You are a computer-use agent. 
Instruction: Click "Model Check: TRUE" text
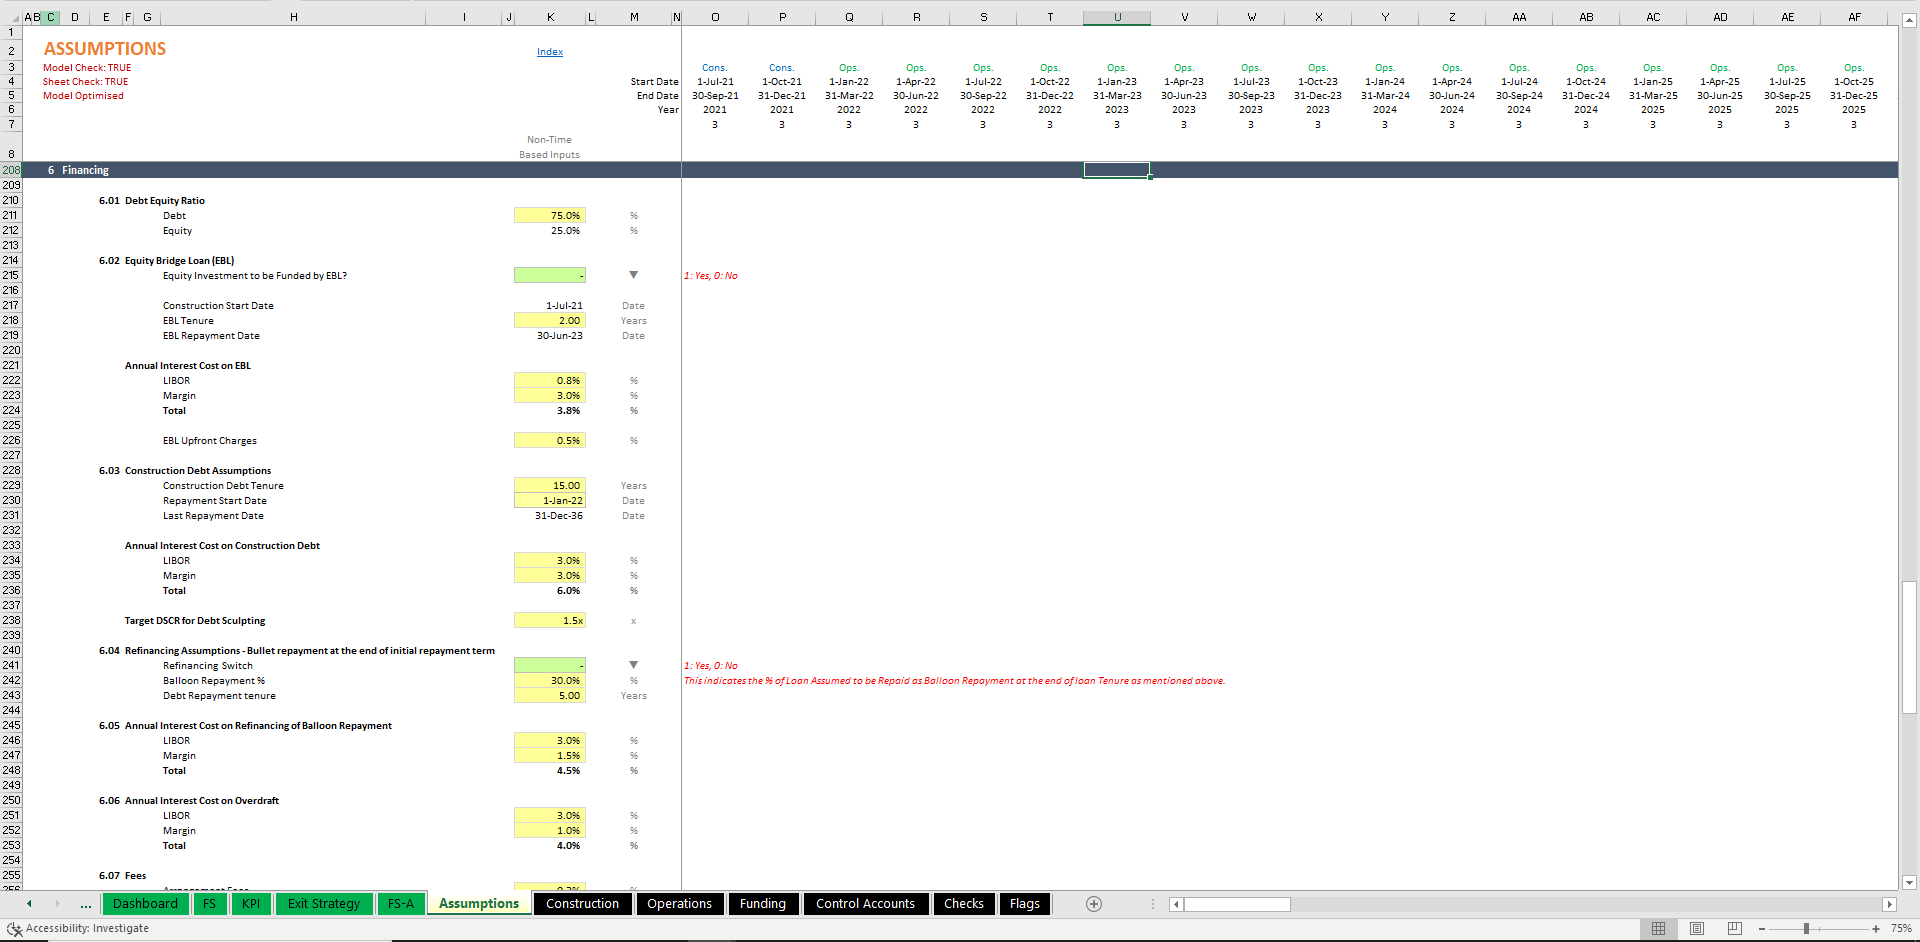(x=87, y=68)
